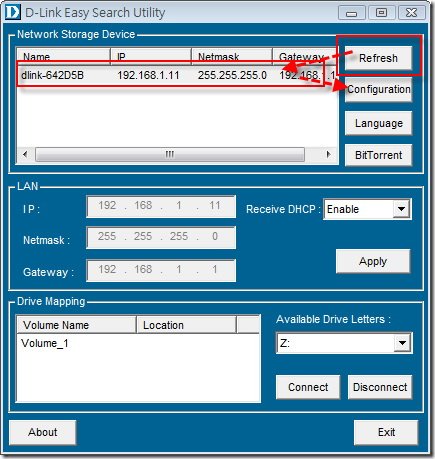Connect the selected volume
The width and height of the screenshot is (435, 459).
coord(308,387)
